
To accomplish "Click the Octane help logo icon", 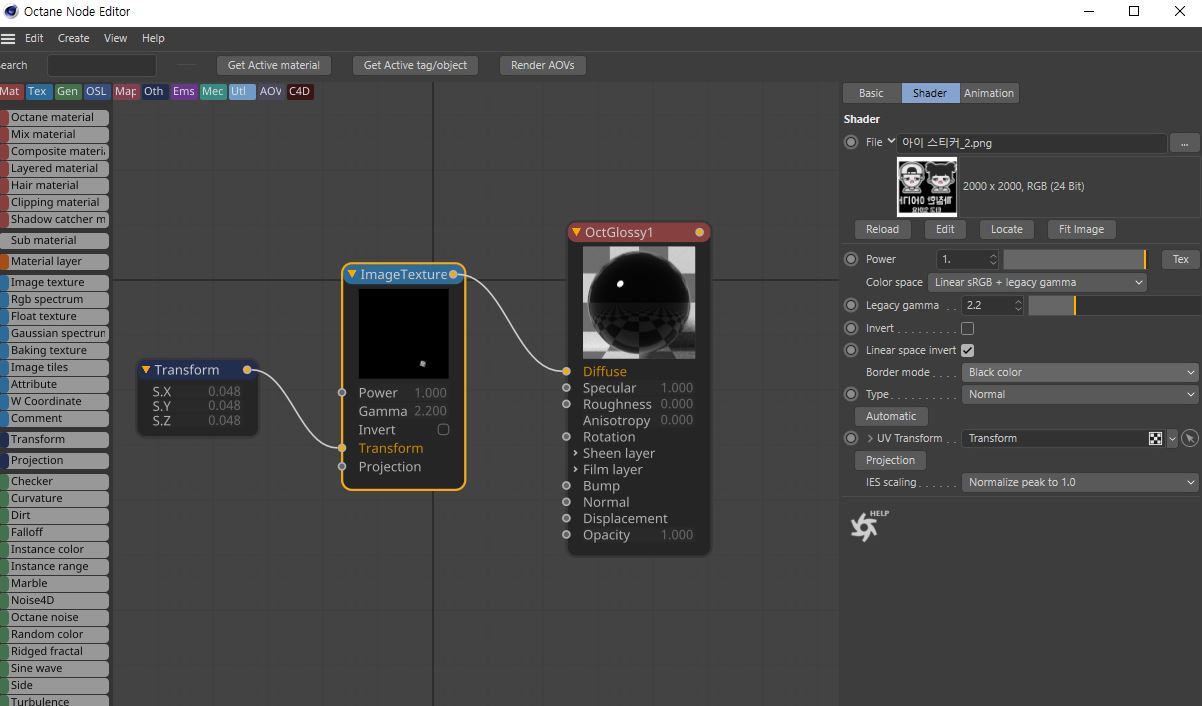I will (866, 526).
